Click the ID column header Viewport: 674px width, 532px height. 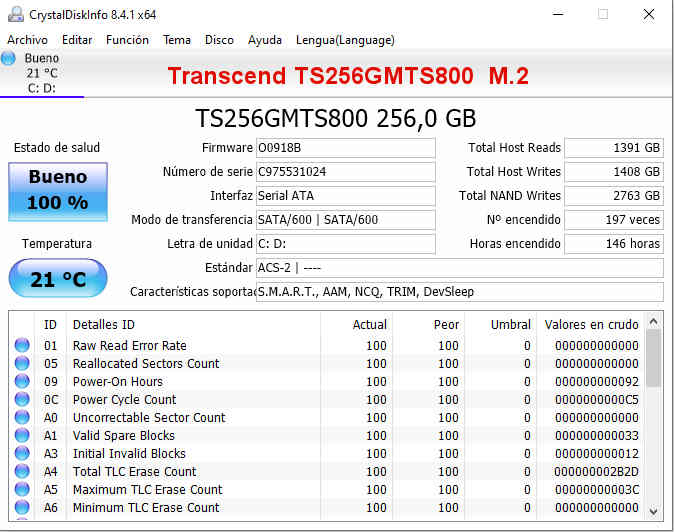point(50,325)
